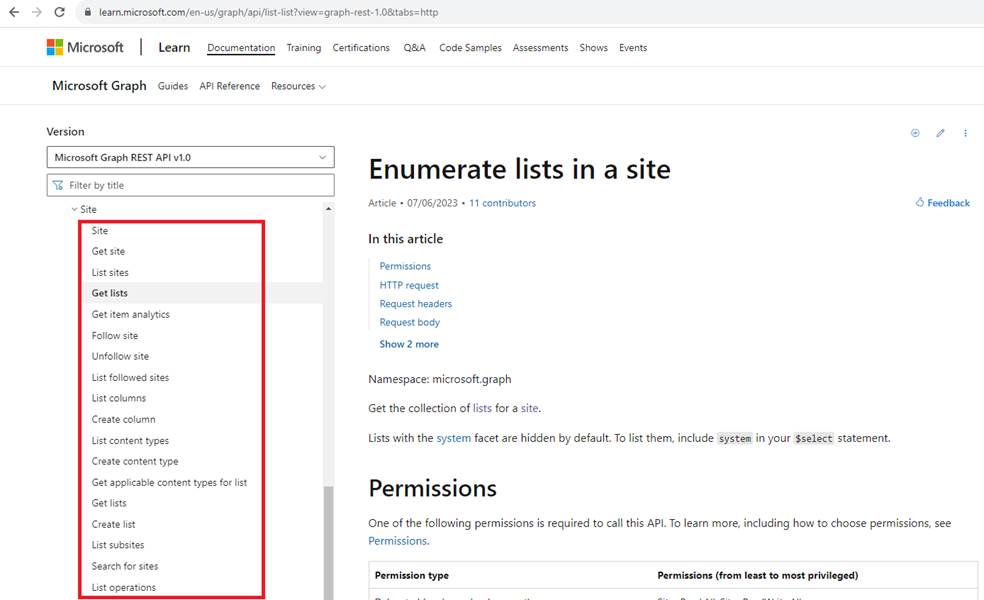This screenshot has height=600, width=984.
Task: Select List sites in the sidebar
Action: [110, 272]
